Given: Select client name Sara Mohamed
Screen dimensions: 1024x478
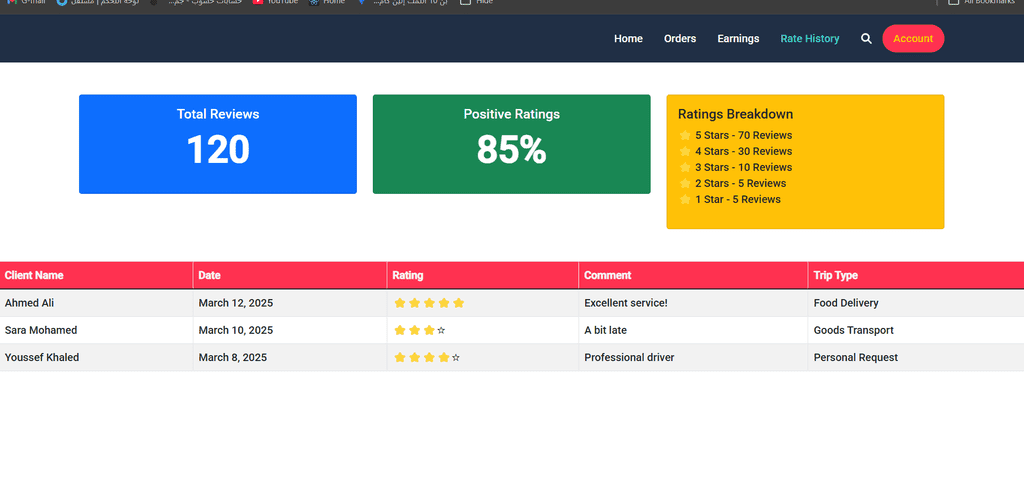Looking at the screenshot, I should click(x=40, y=330).
